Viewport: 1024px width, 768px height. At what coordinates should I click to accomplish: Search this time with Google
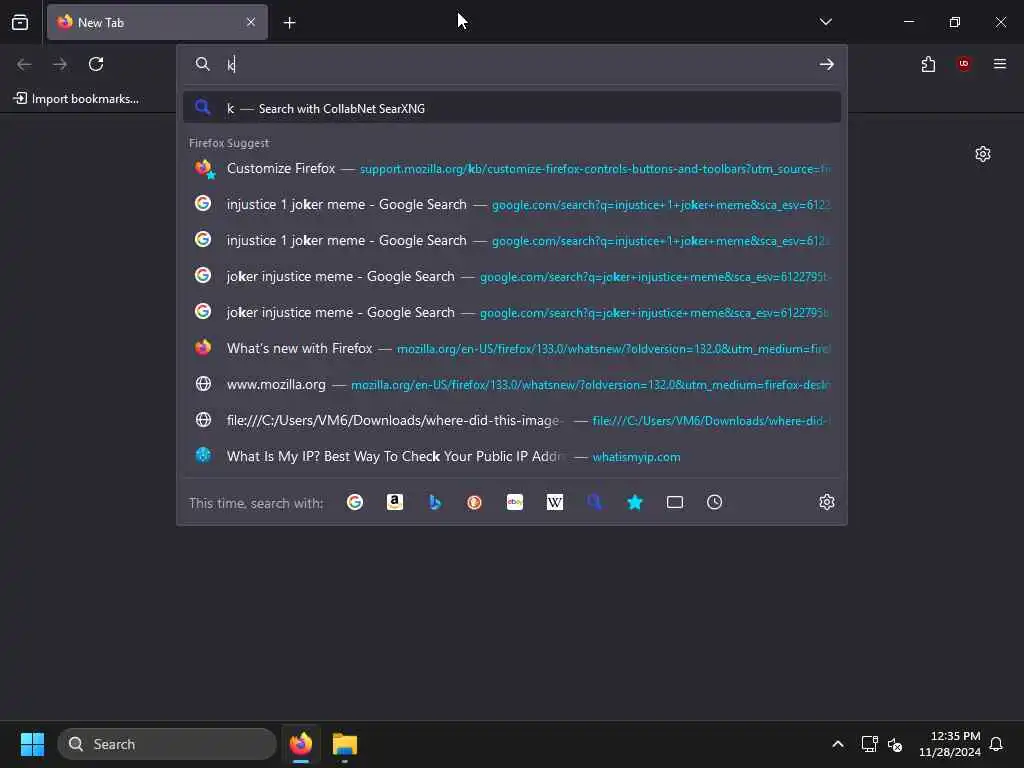355,502
